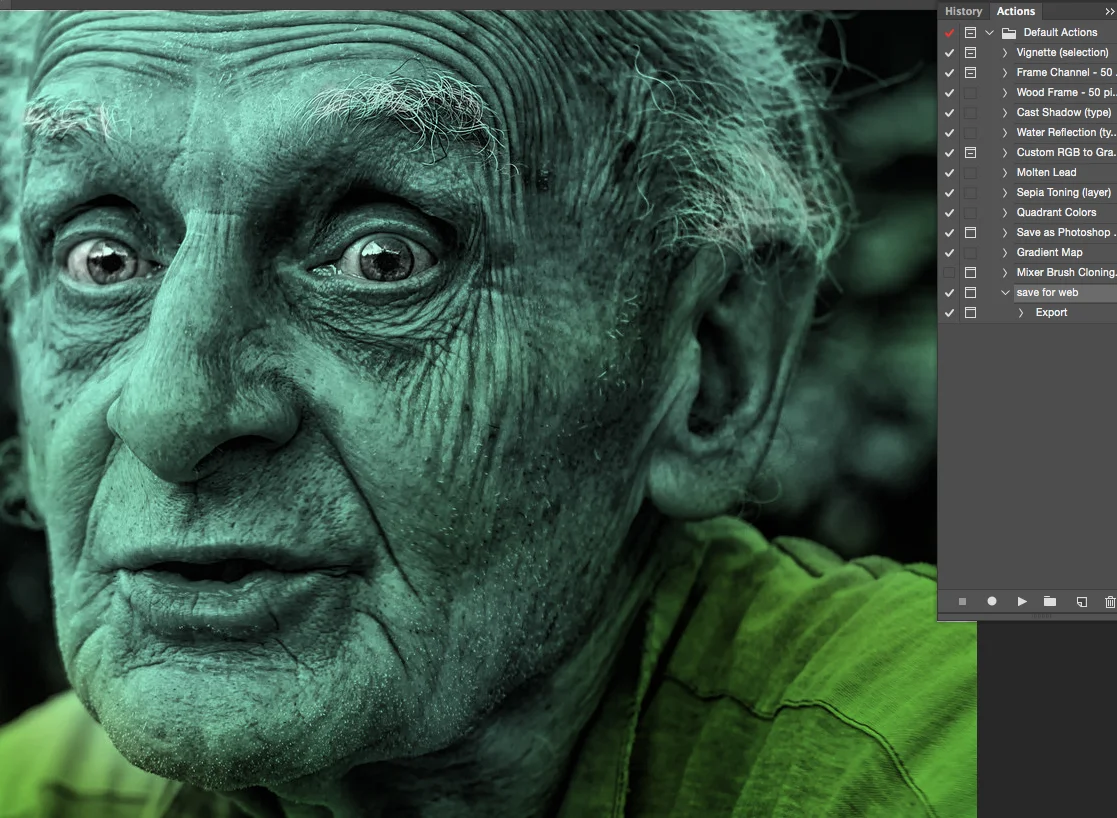Expand the Cast Shadow (type) action
Screen dimensions: 1117x818
(1005, 113)
